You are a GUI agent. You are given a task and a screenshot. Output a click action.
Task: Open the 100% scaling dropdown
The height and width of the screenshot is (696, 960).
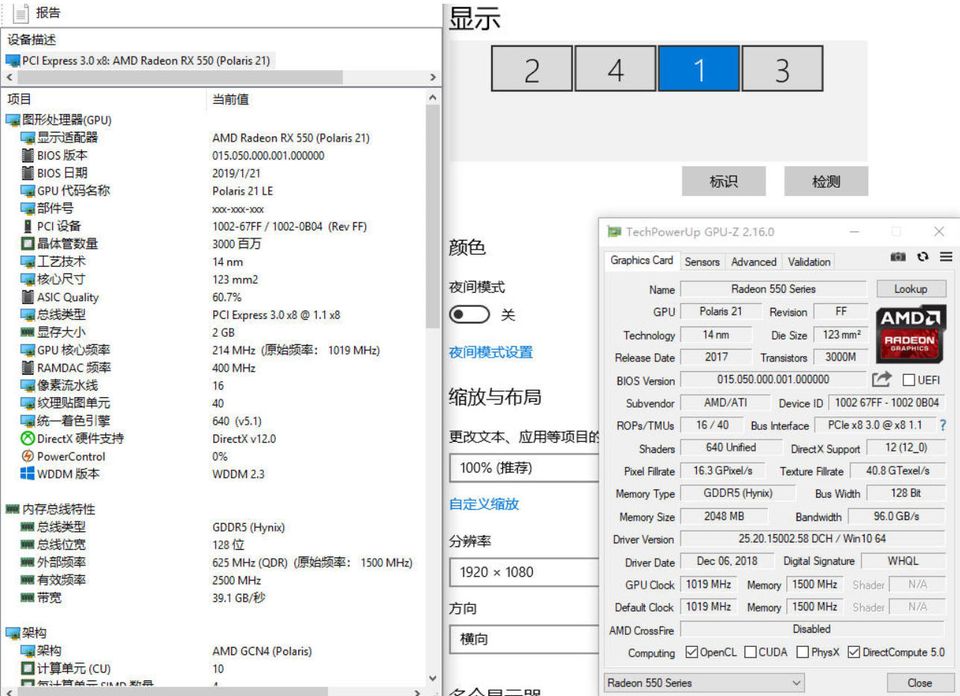pyautogui.click(x=524, y=468)
